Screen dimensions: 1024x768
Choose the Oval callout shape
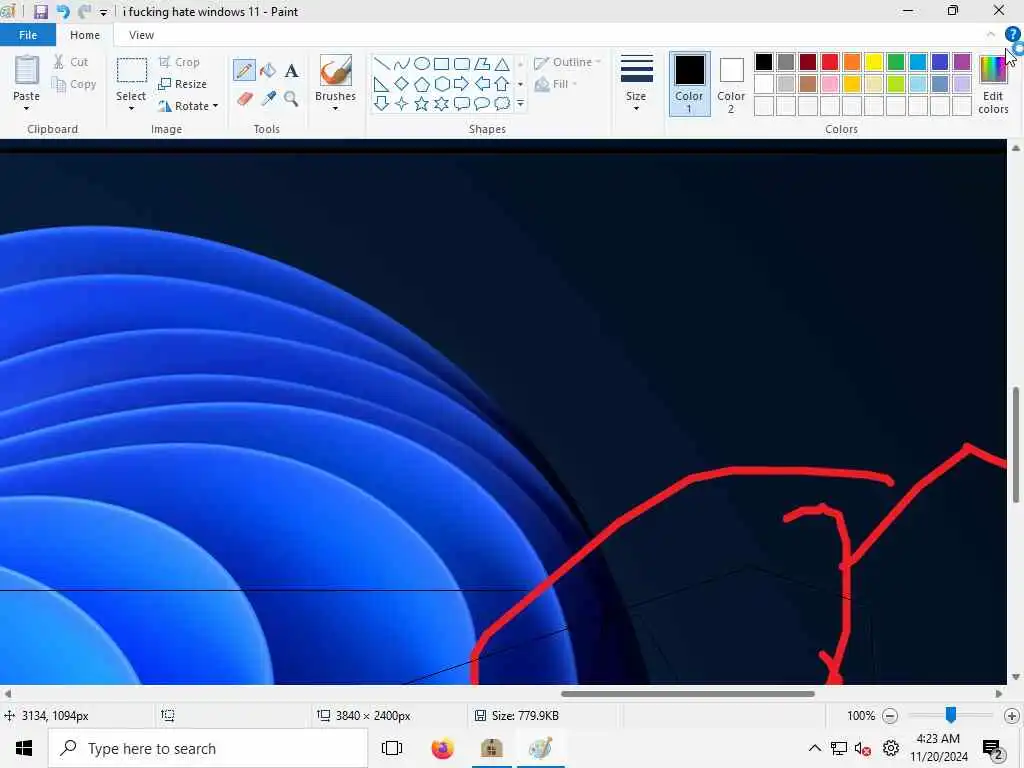click(x=482, y=103)
